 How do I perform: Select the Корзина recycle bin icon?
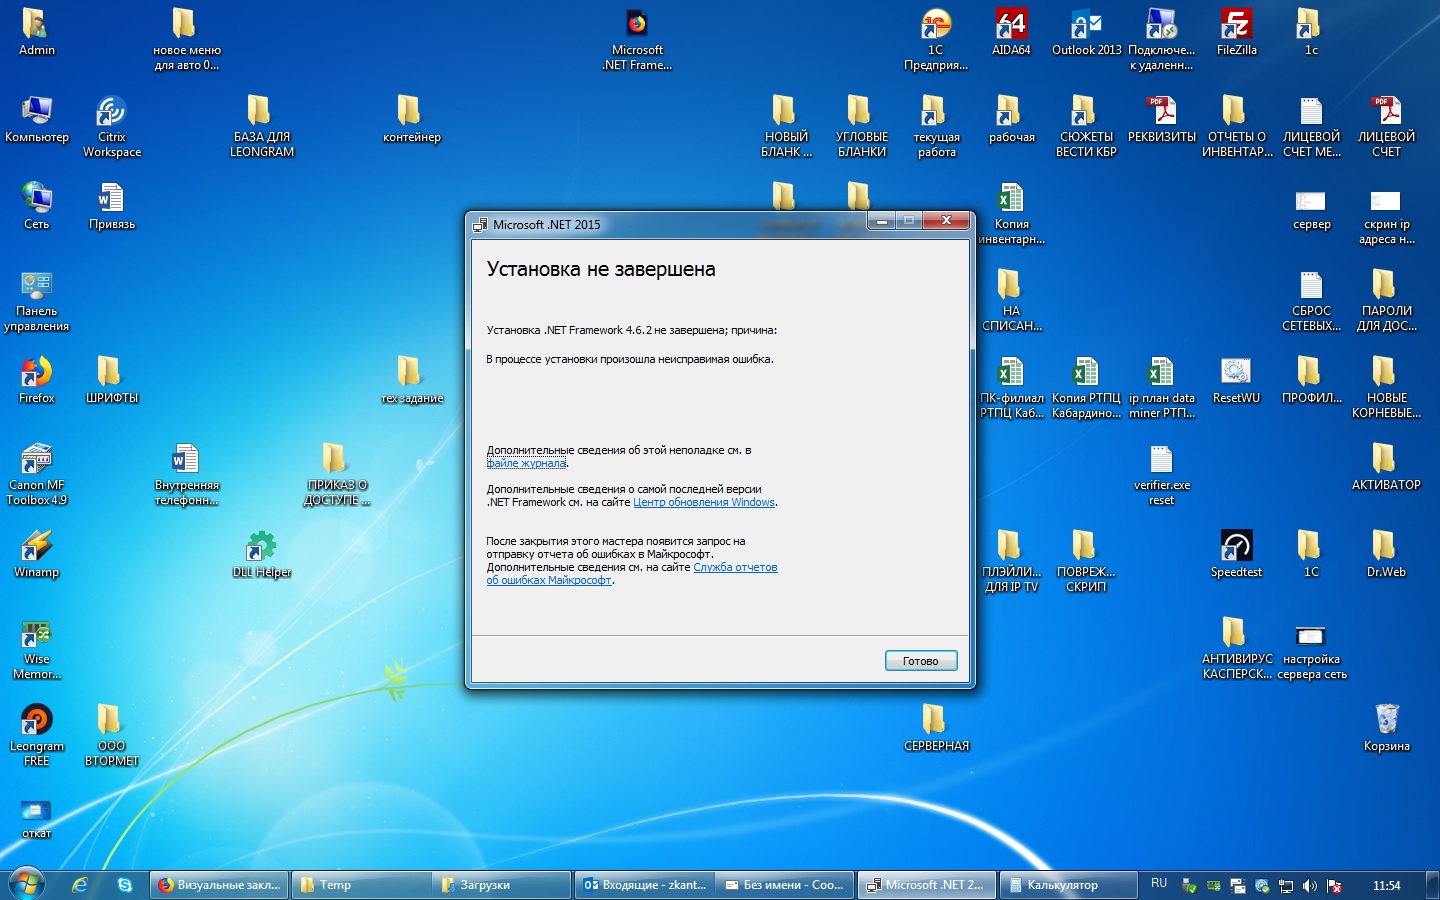point(1386,727)
